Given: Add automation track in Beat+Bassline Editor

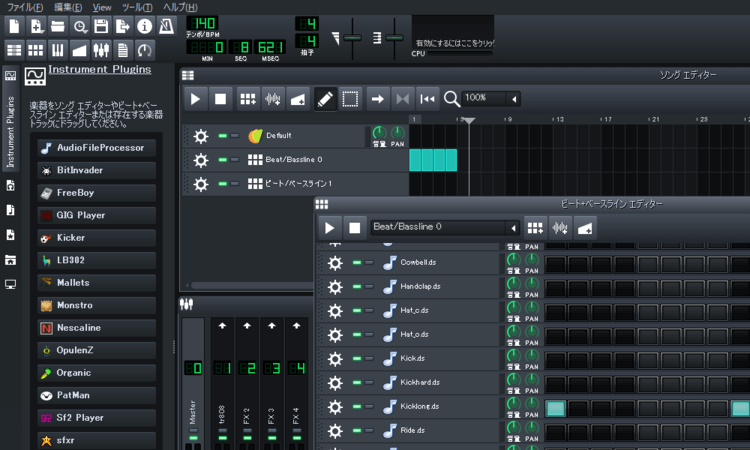Looking at the screenshot, I should pos(585,228).
